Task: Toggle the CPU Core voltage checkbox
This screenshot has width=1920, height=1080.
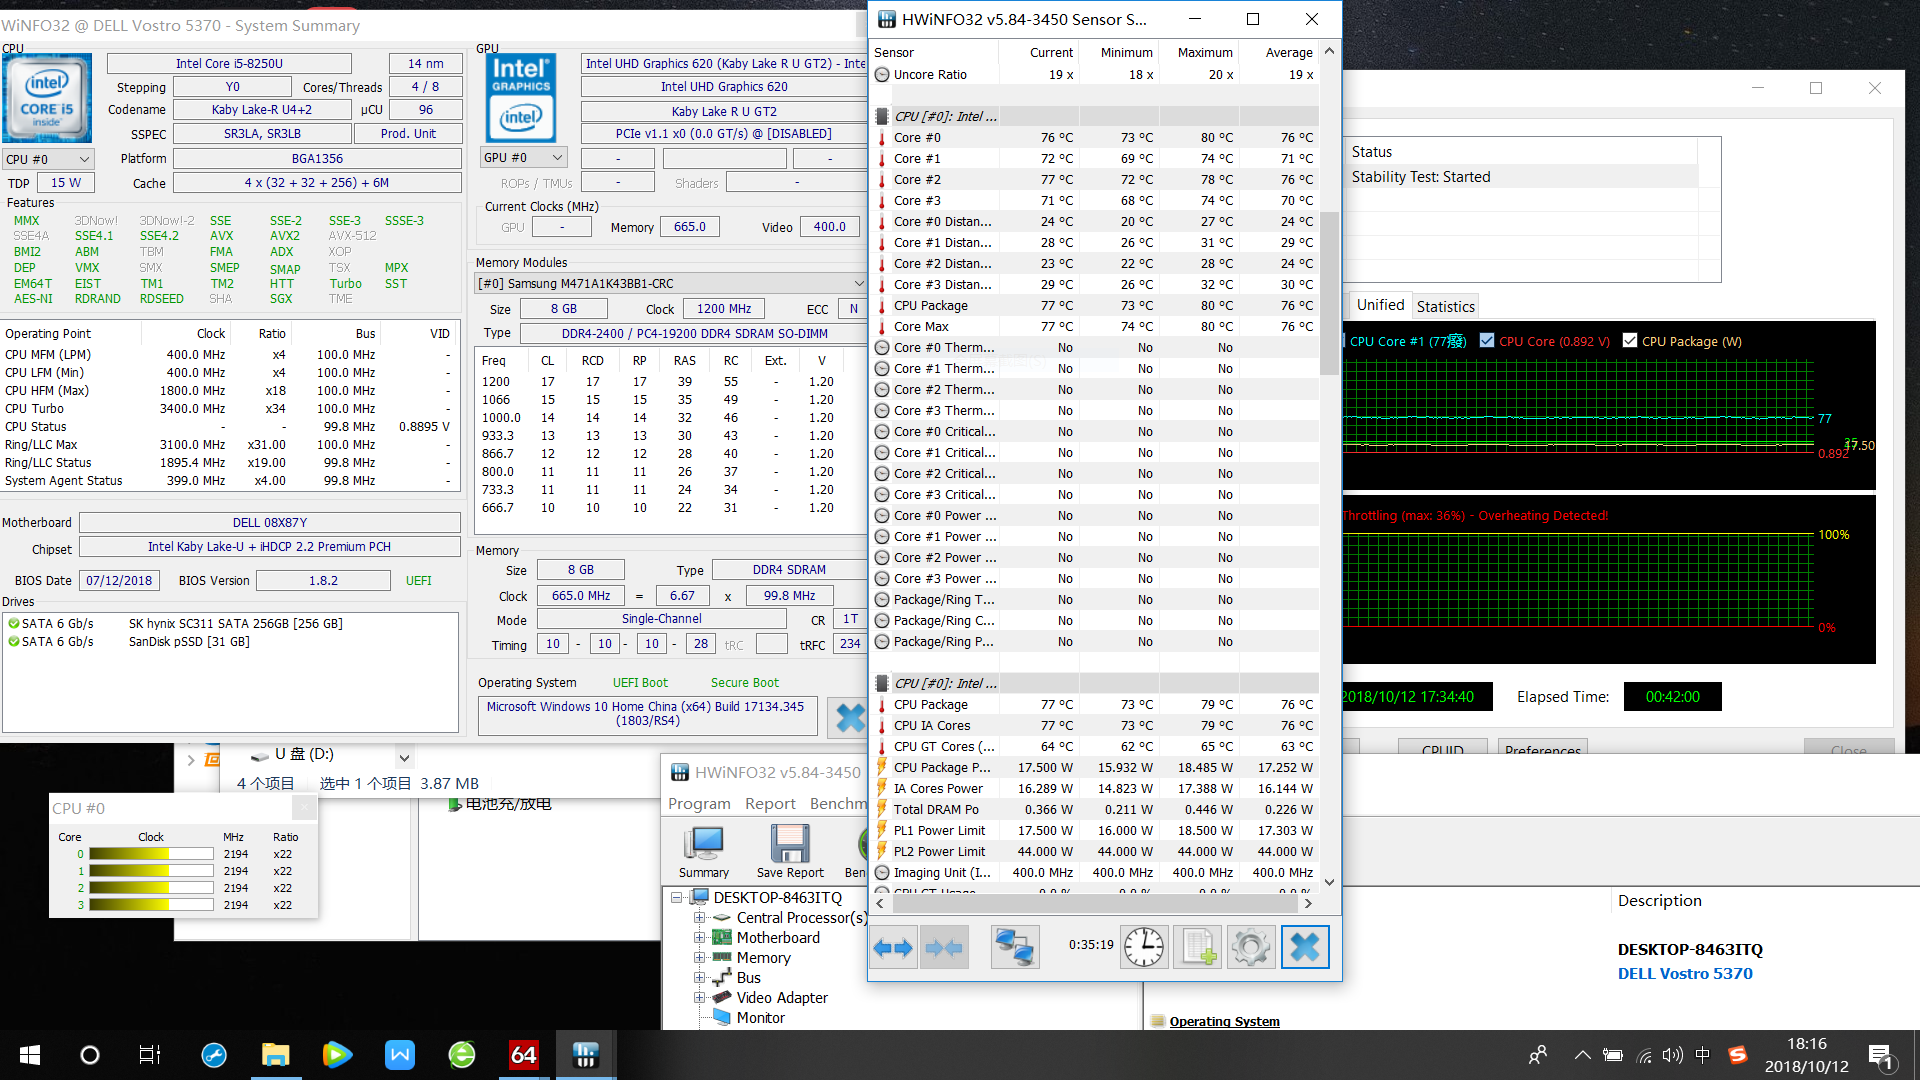Action: [1487, 341]
